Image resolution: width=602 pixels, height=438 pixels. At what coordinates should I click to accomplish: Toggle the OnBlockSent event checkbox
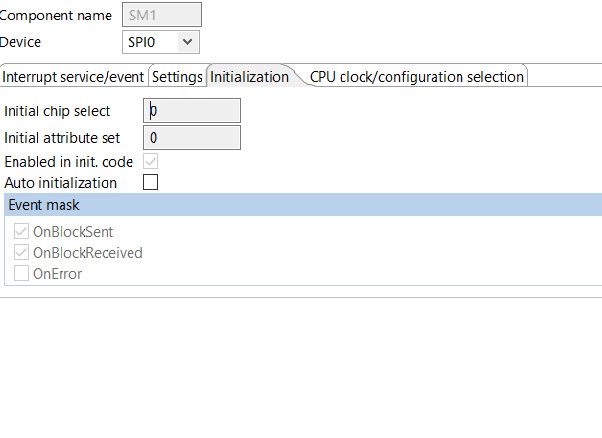tap(21, 232)
